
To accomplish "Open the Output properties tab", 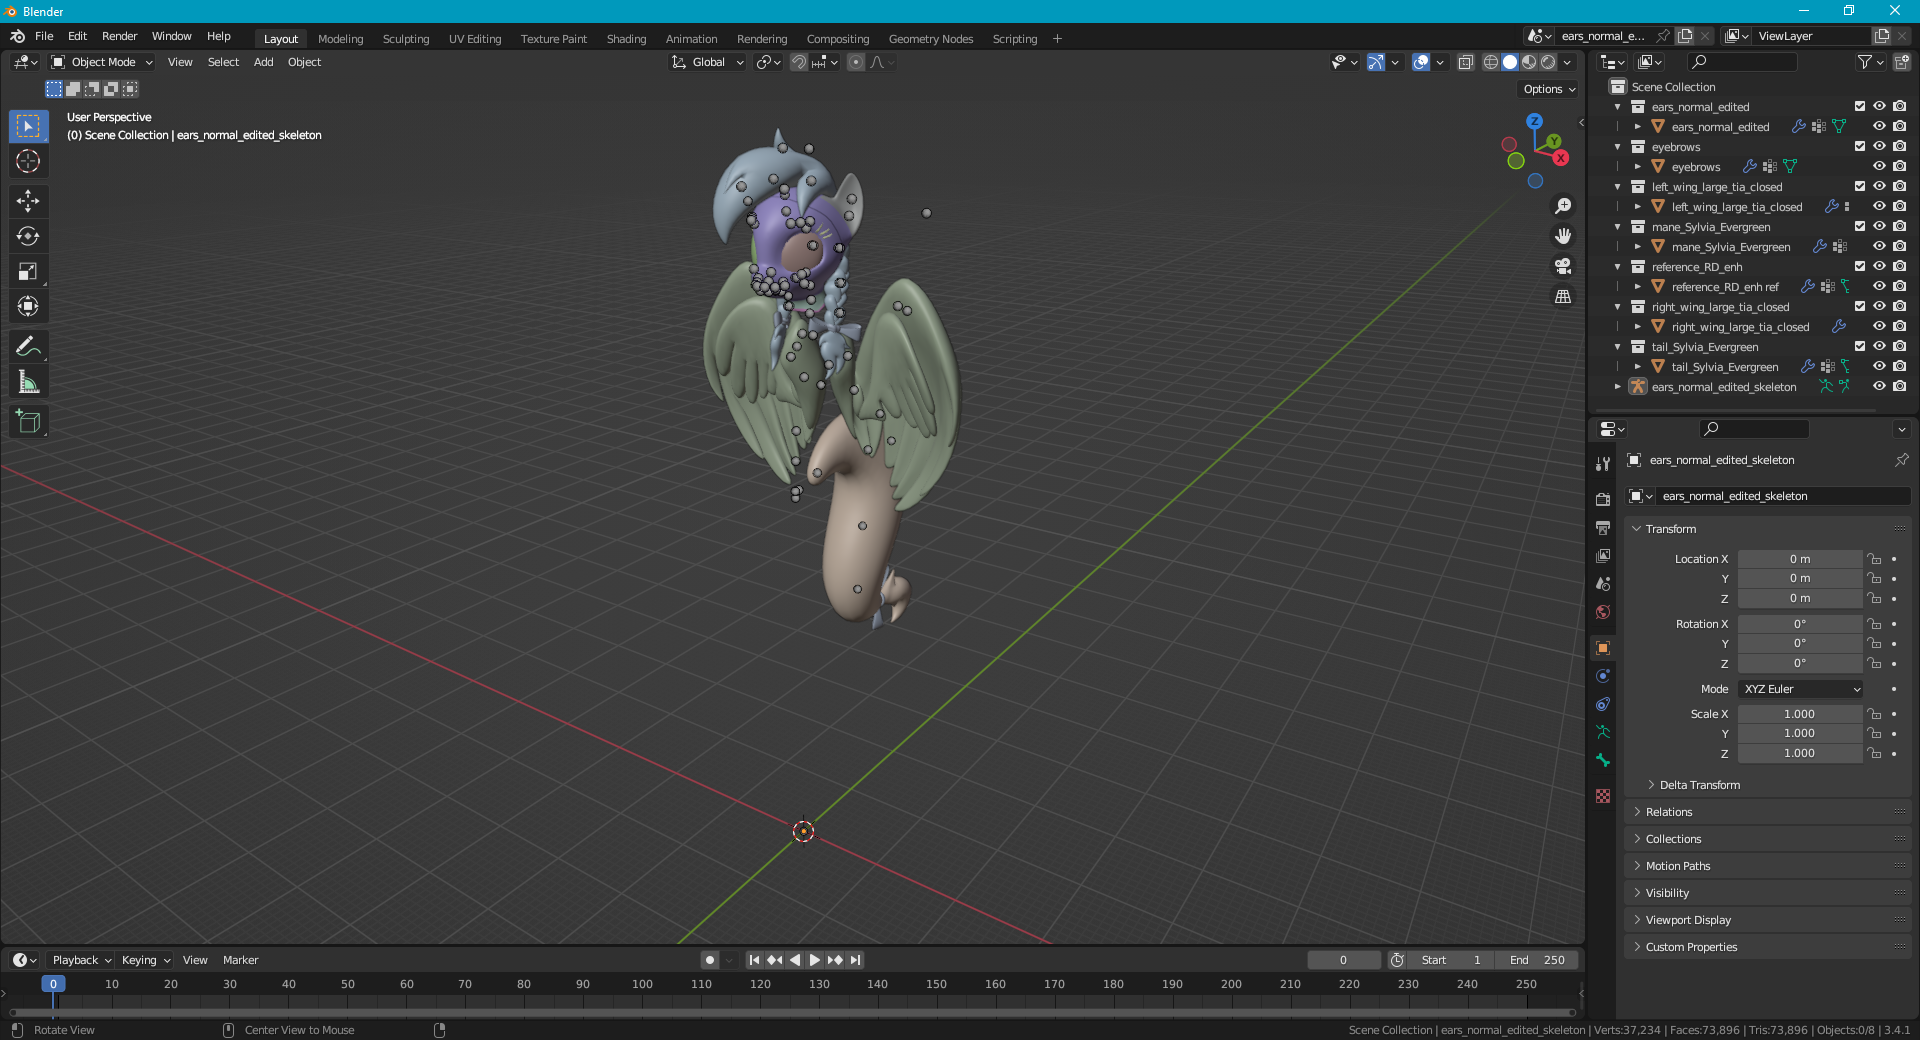I will point(1603,527).
